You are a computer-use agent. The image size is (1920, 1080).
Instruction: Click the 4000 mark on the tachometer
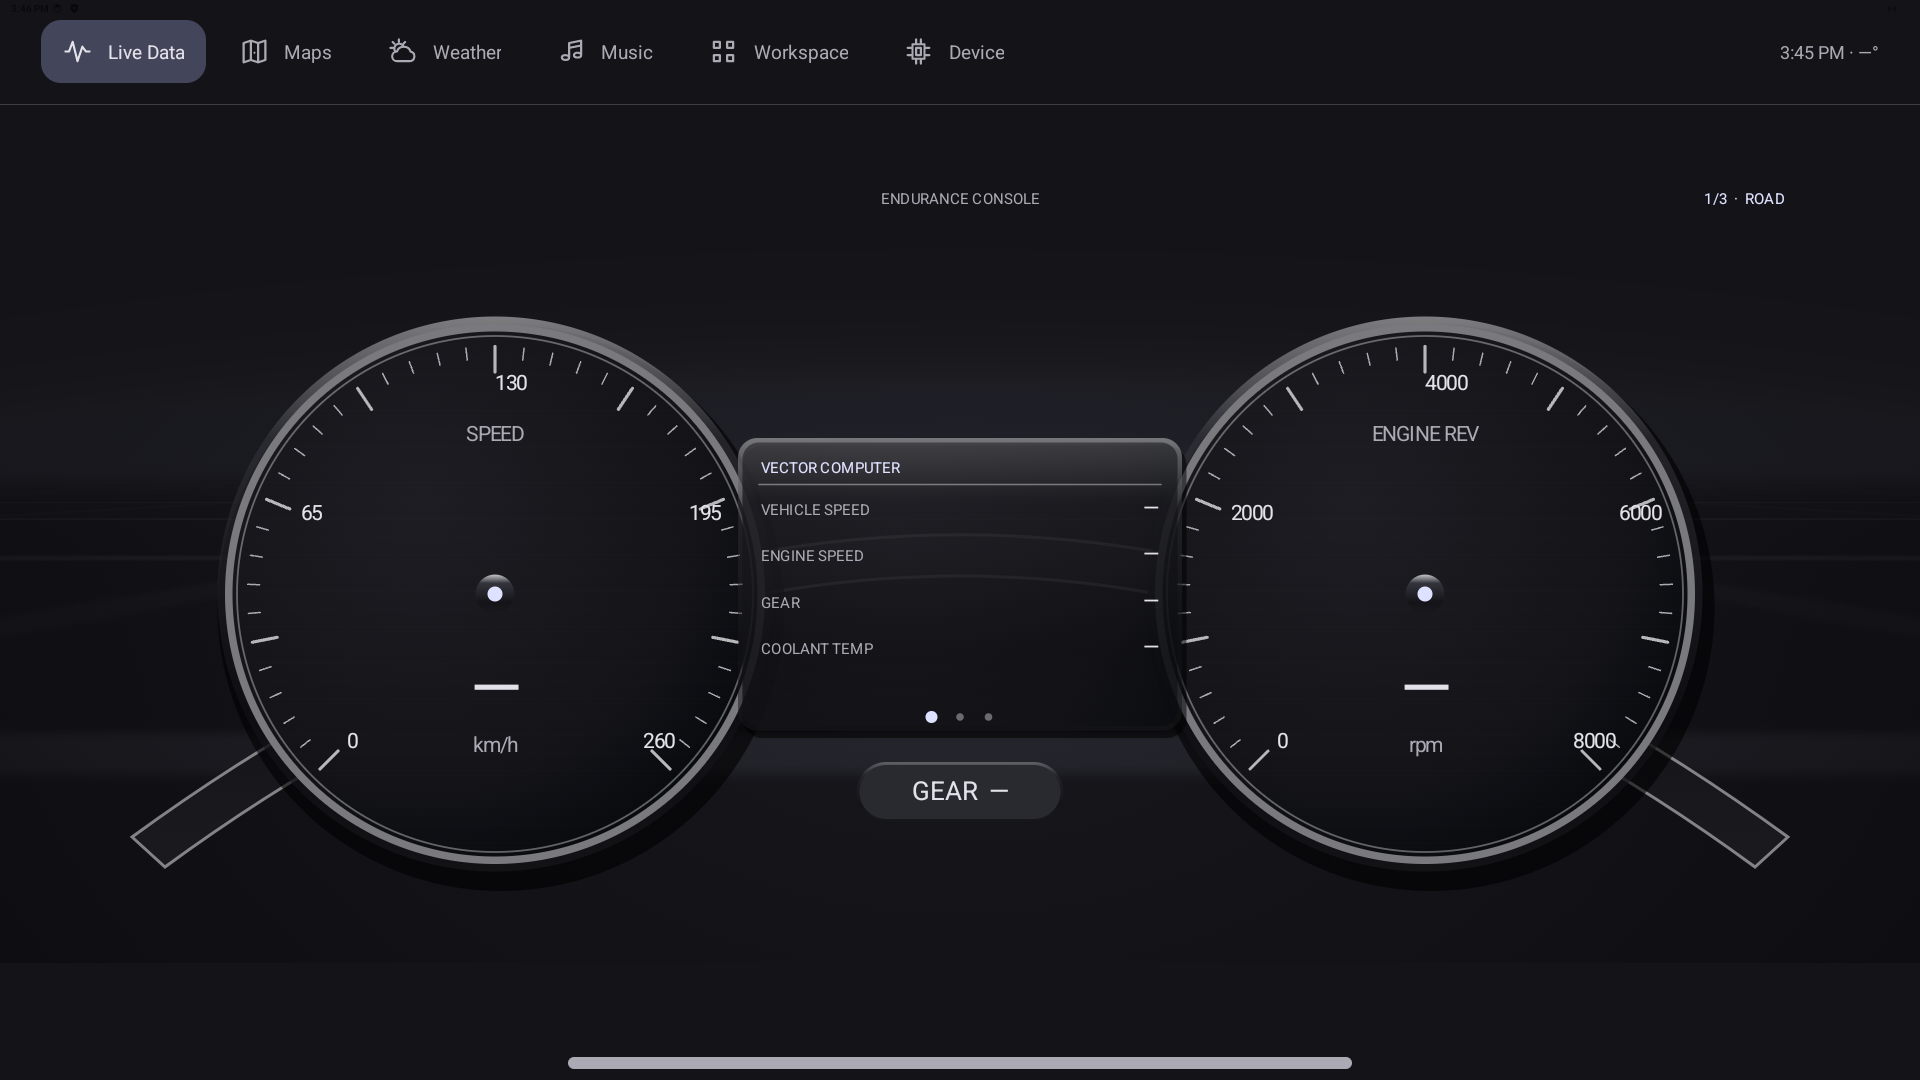click(1446, 383)
